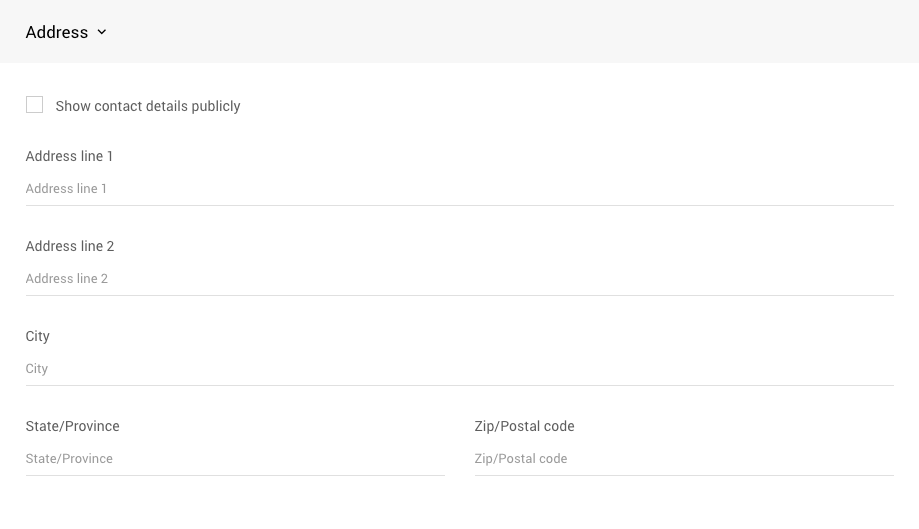Viewport: 919px width, 529px height.
Task: Click the Address line 1 field label
Action: coord(70,156)
